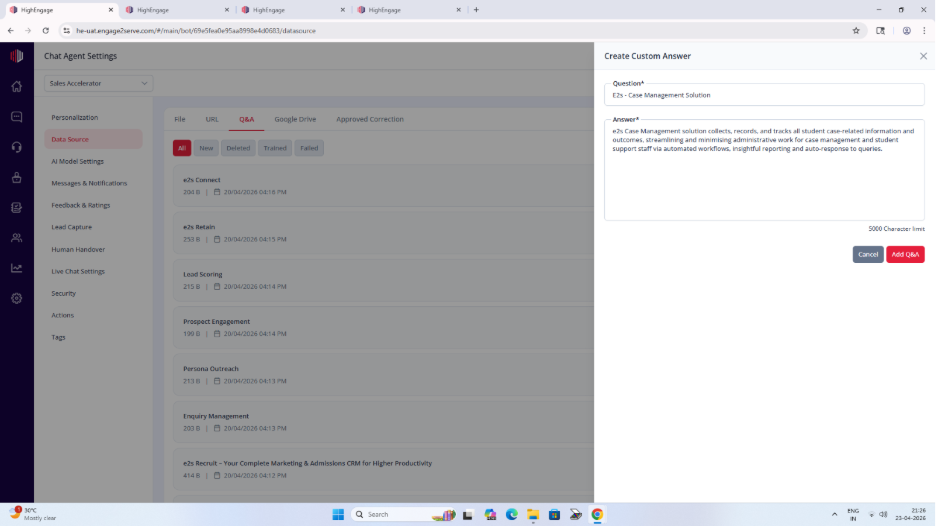Filter Q&A list by New
936x526 pixels.
click(x=206, y=148)
